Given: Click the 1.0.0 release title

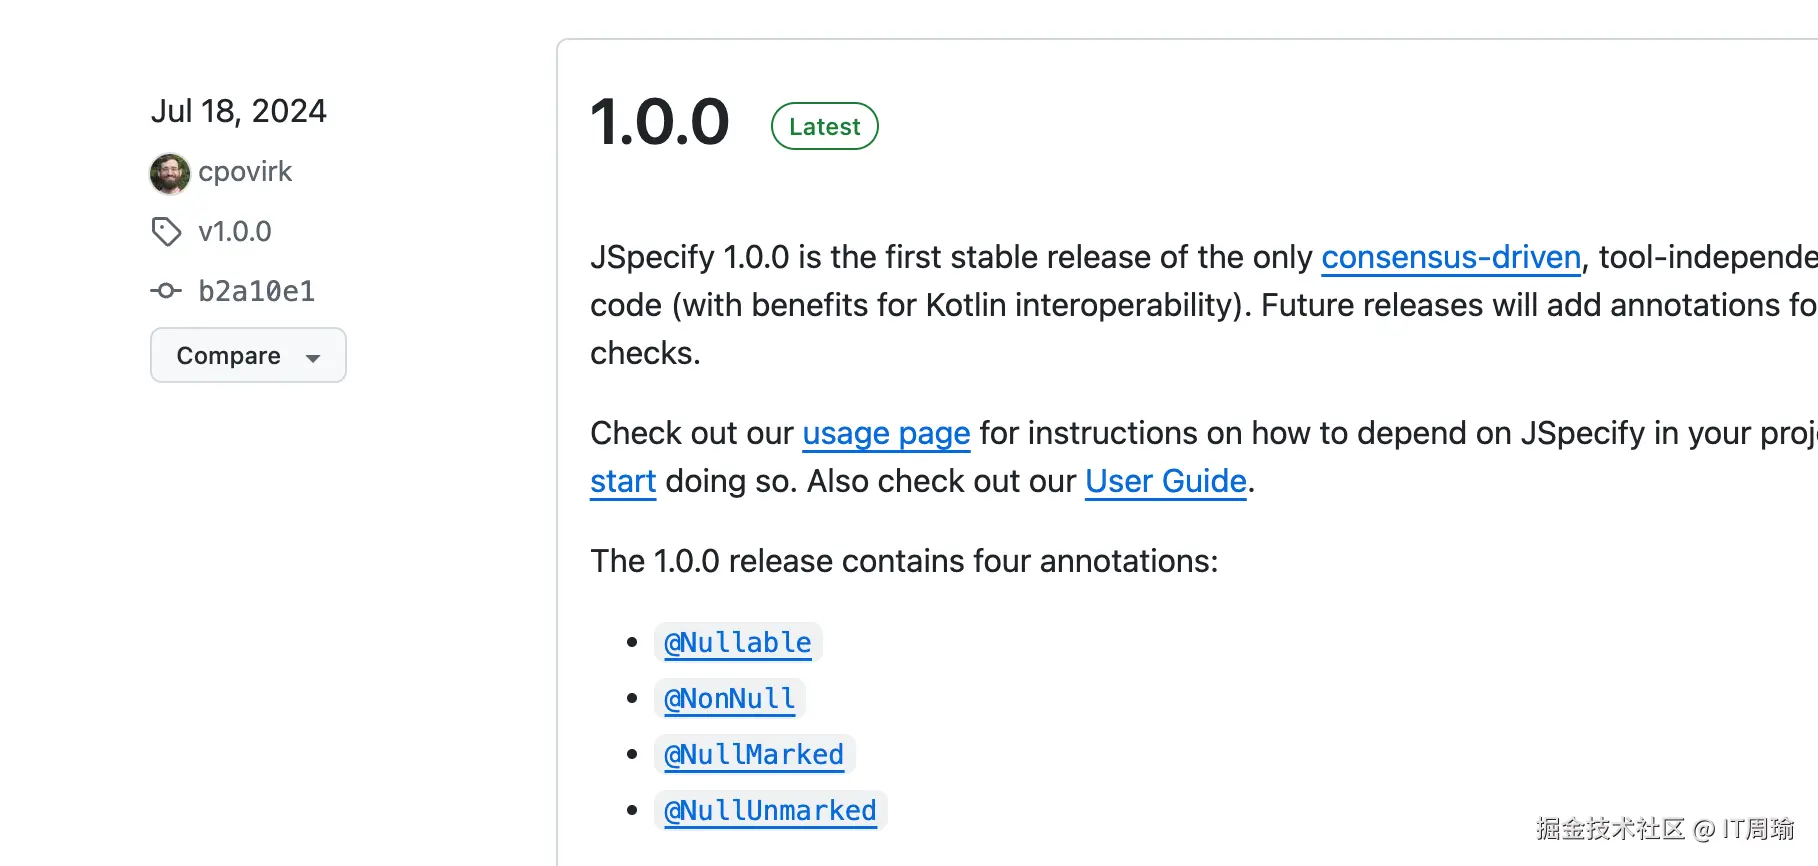Looking at the screenshot, I should [660, 123].
